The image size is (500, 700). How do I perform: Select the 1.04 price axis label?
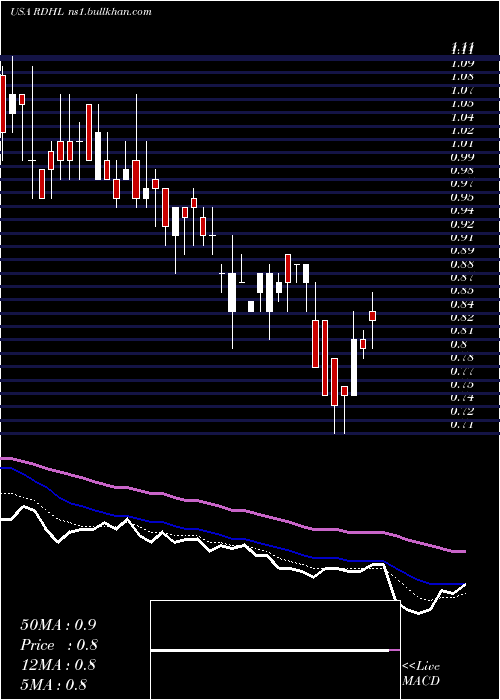[462, 117]
